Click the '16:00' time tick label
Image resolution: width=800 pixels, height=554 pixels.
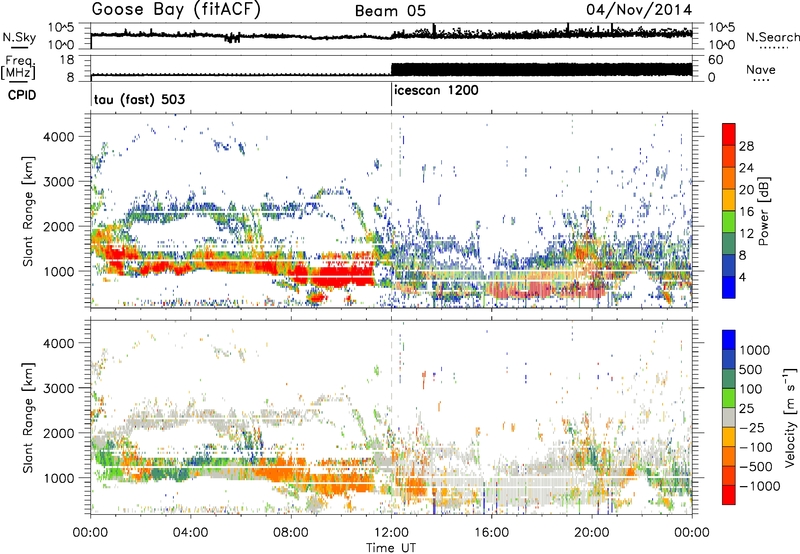(491, 533)
